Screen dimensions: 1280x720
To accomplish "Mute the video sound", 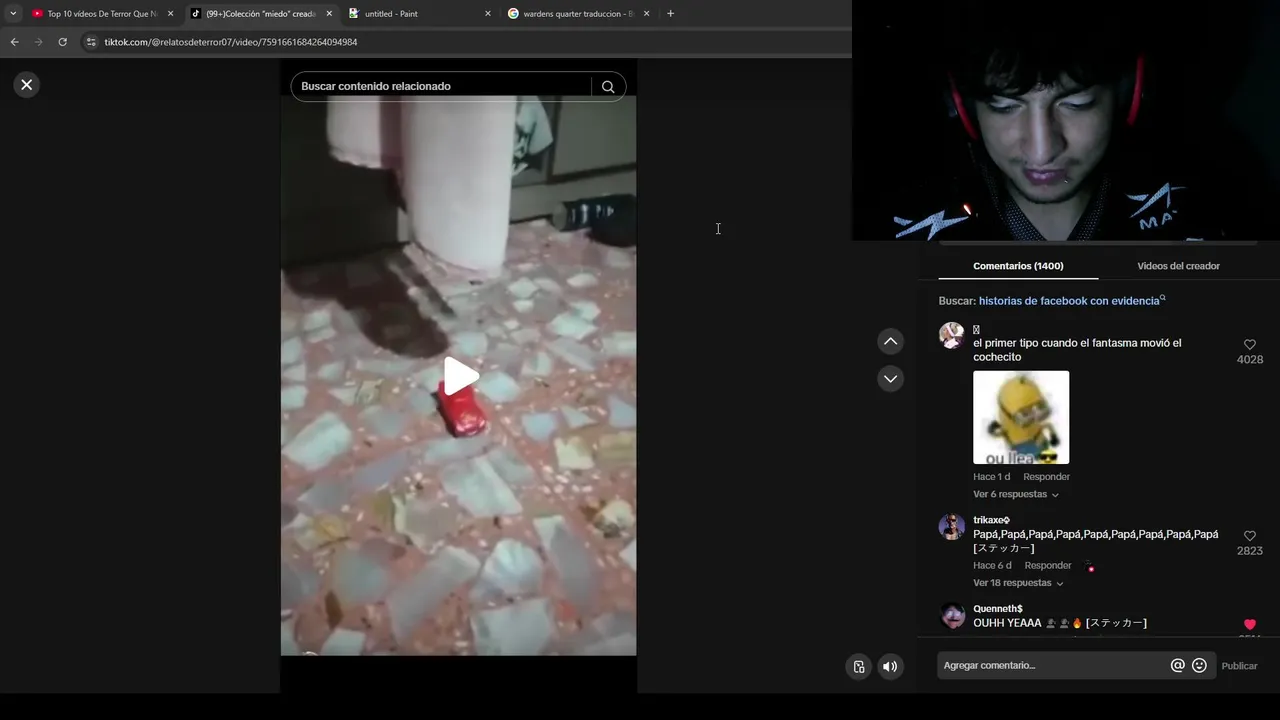I will pyautogui.click(x=890, y=667).
